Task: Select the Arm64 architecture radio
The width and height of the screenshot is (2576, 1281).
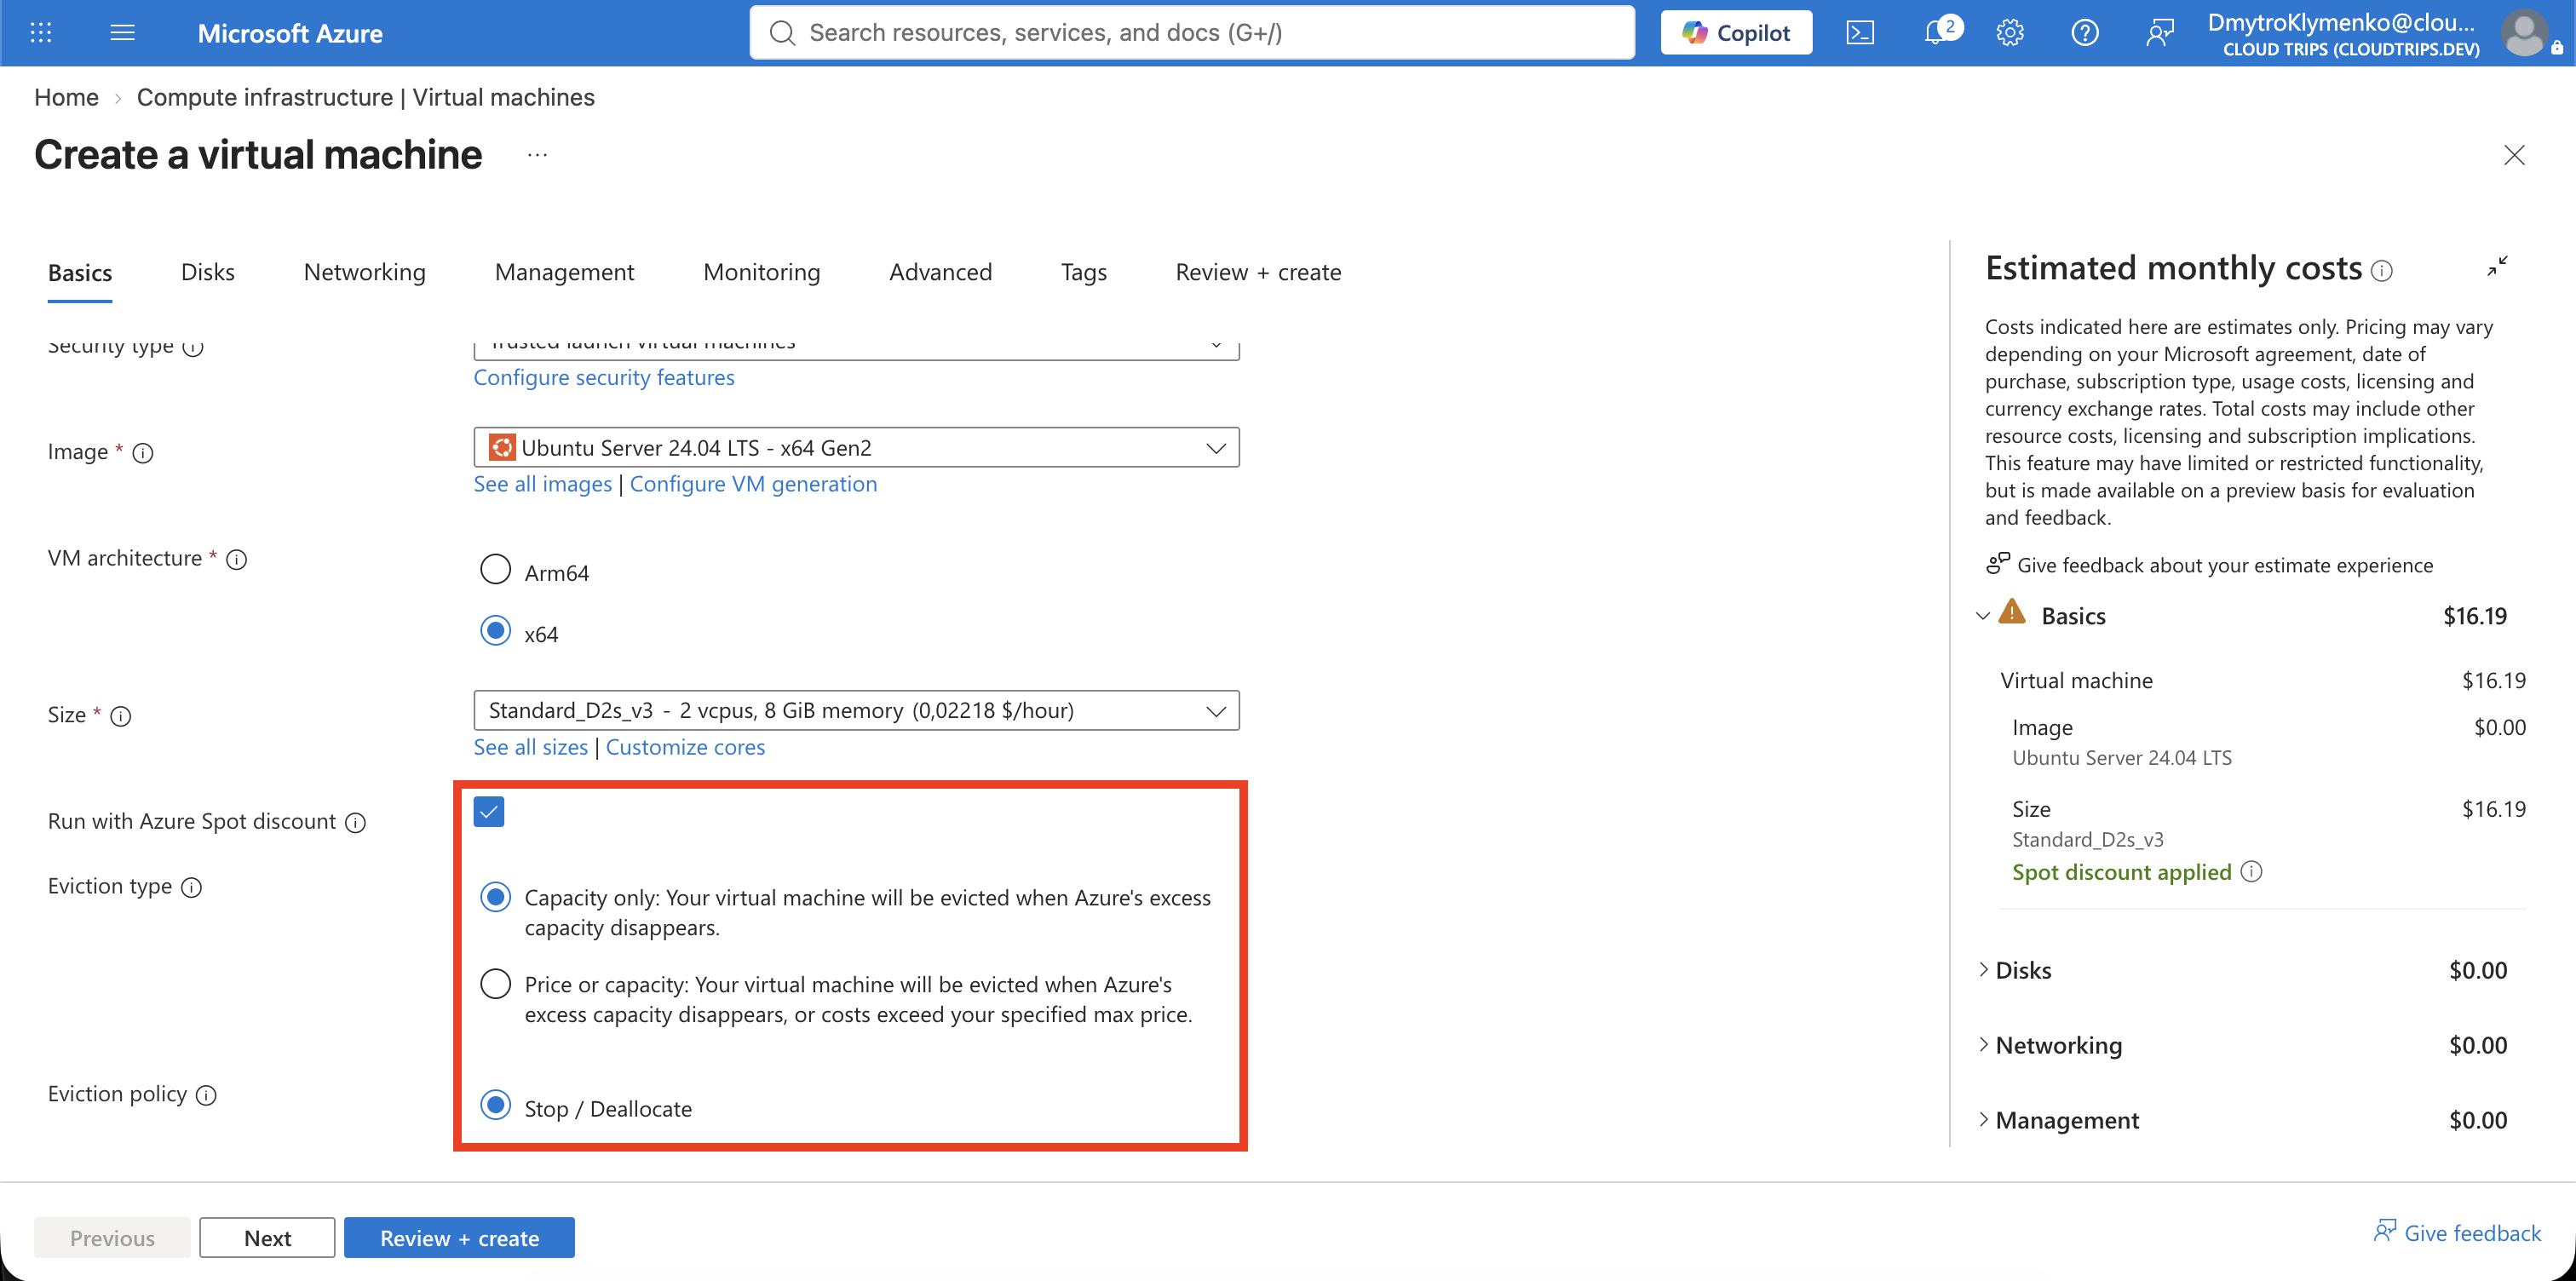Action: click(495, 569)
